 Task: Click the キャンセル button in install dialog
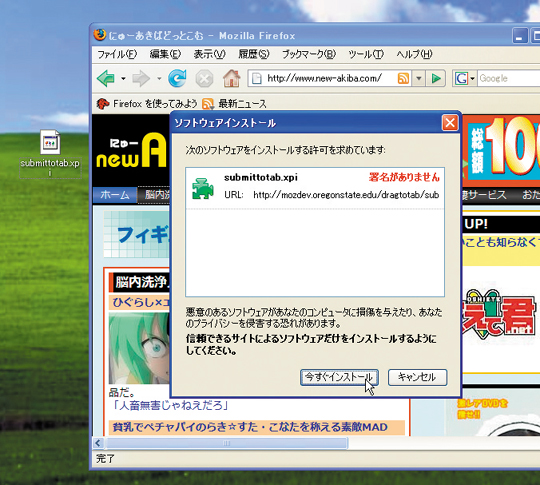(417, 377)
